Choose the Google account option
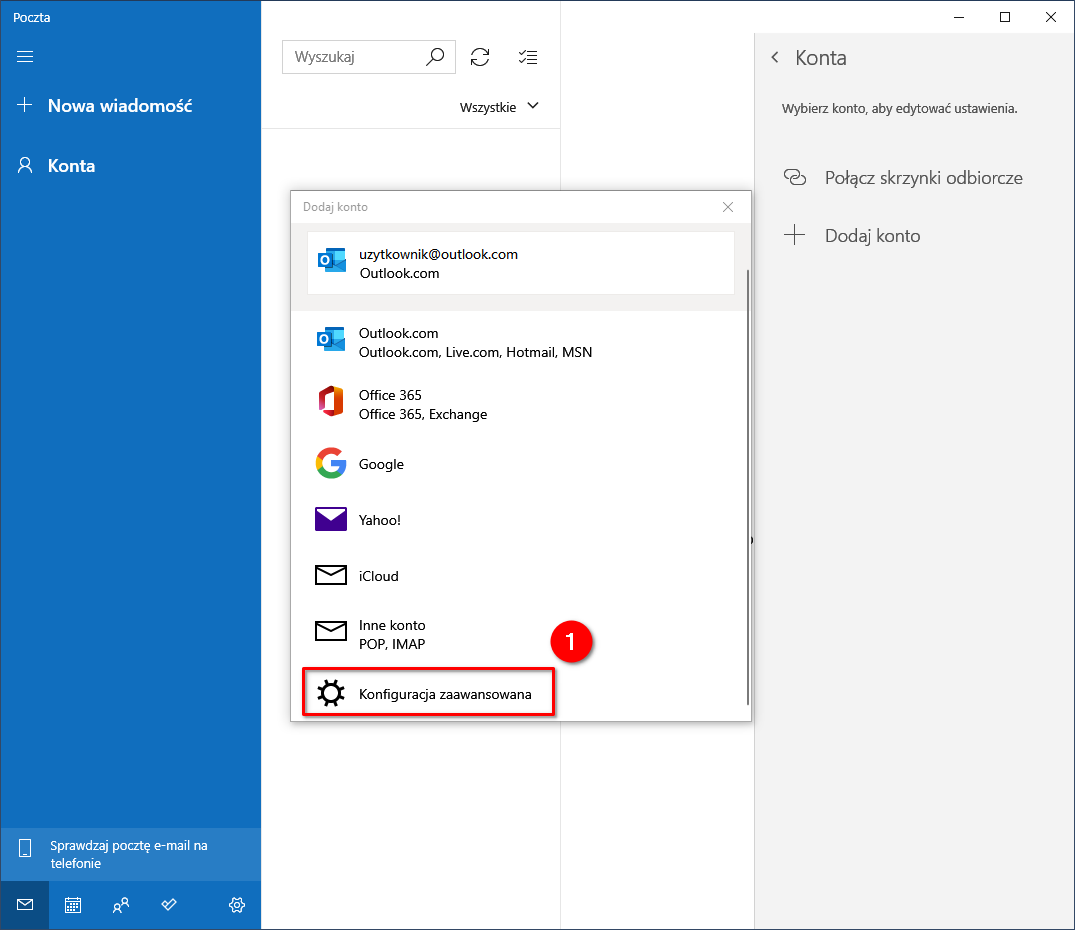The height and width of the screenshot is (930, 1075). click(519, 464)
